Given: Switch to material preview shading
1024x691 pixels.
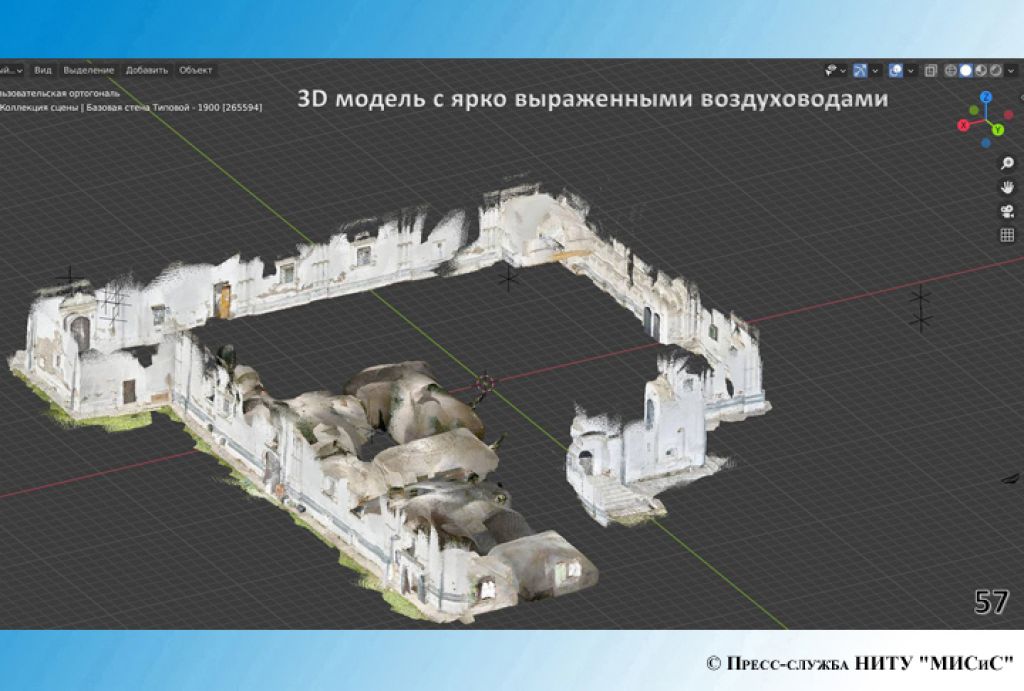Looking at the screenshot, I should click(x=981, y=71).
